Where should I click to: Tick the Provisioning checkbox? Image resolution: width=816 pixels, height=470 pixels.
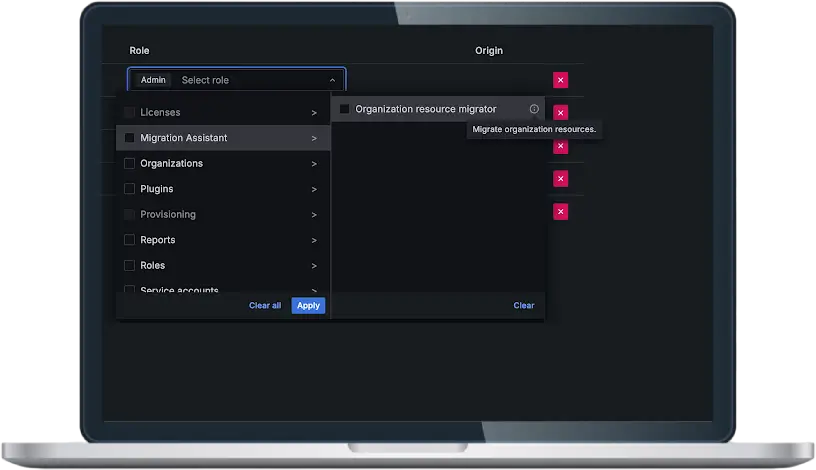[130, 214]
